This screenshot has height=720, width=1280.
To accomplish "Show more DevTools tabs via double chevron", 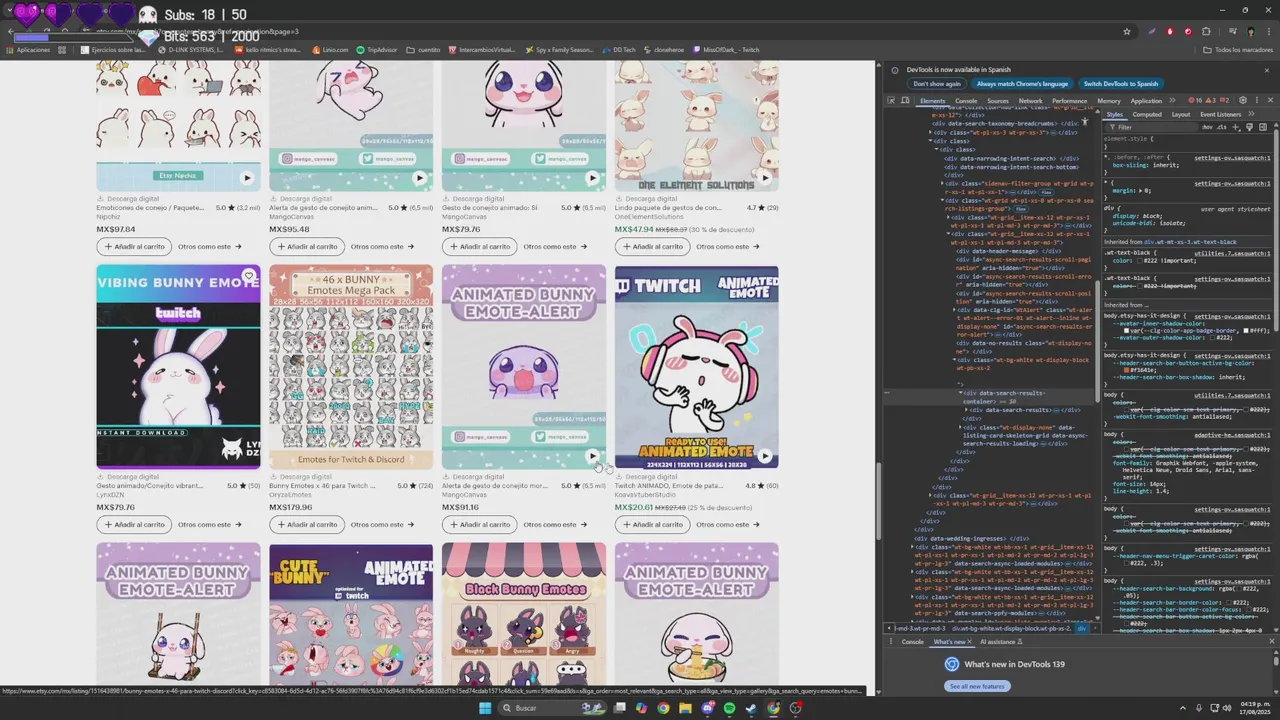I will click(1171, 101).
